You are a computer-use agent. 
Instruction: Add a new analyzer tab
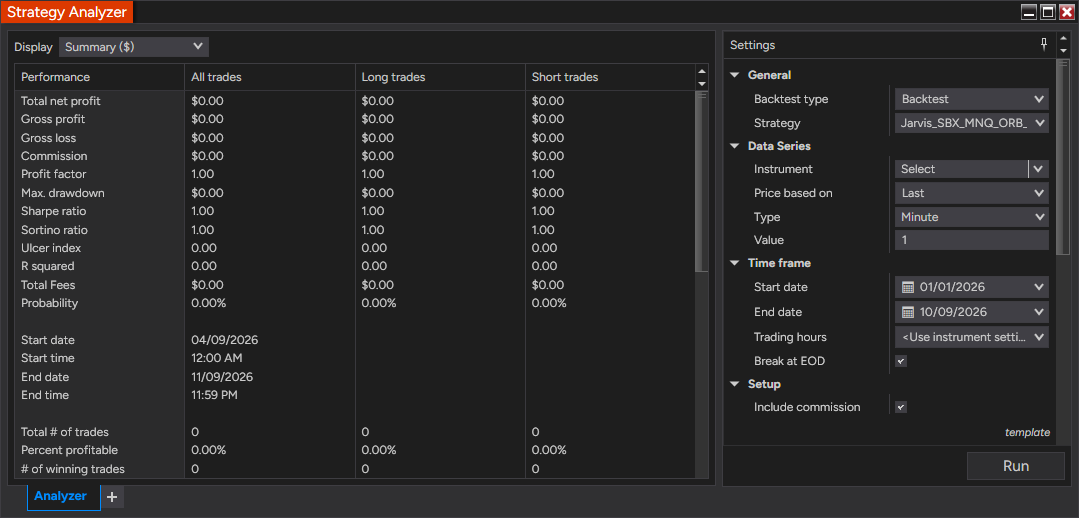[112, 496]
